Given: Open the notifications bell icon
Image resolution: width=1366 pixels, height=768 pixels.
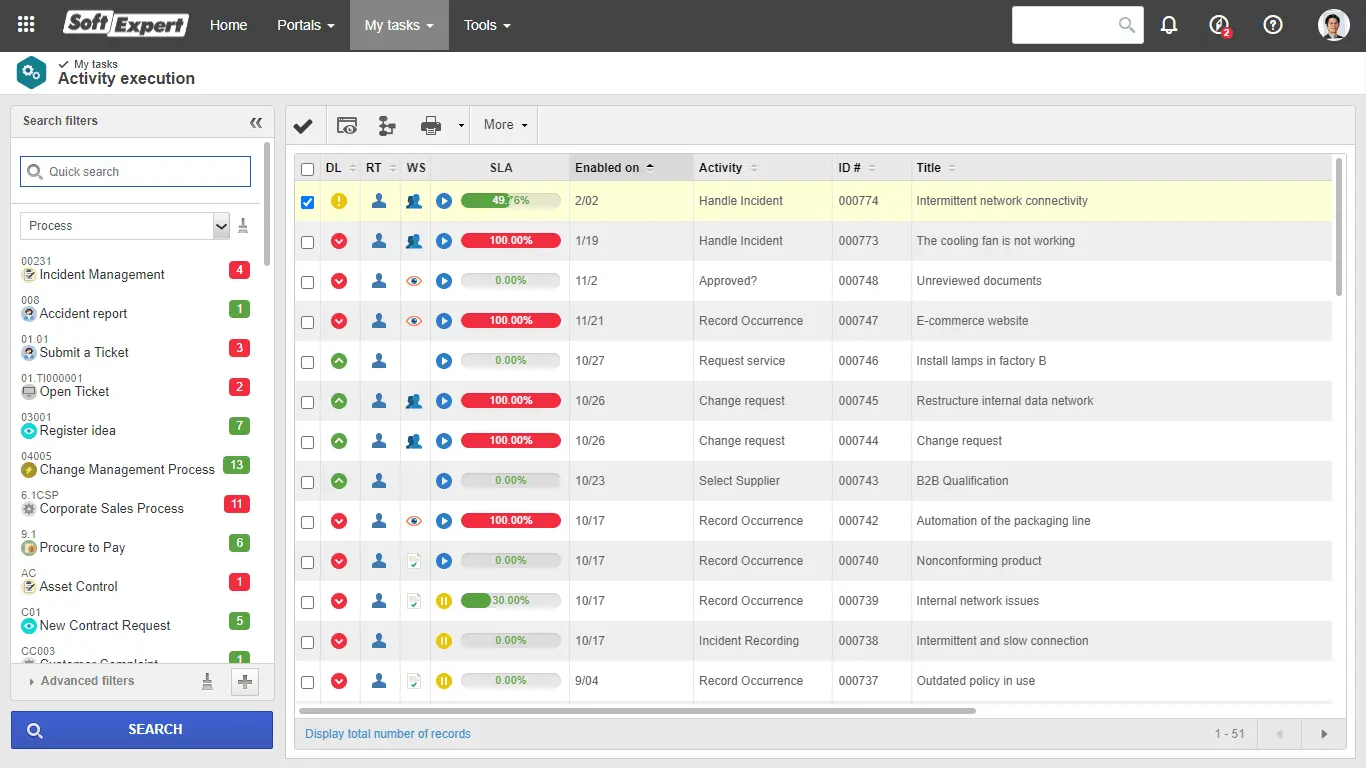Looking at the screenshot, I should click(x=1169, y=25).
